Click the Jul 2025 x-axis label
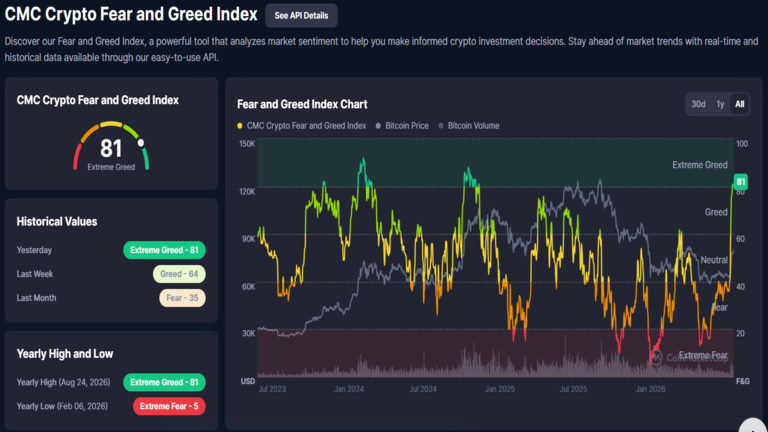The height and width of the screenshot is (432, 768). (x=573, y=389)
